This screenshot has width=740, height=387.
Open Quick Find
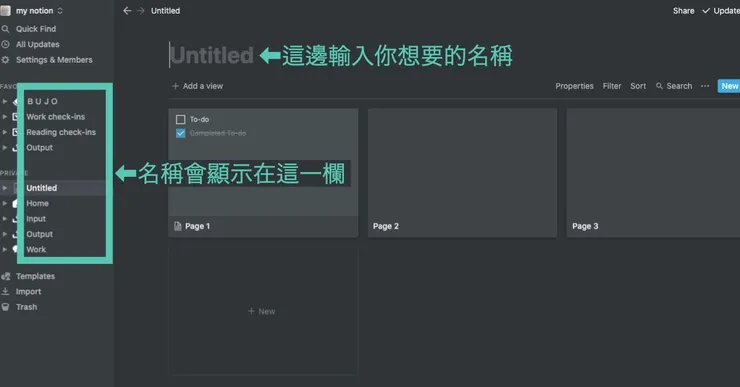(35, 29)
